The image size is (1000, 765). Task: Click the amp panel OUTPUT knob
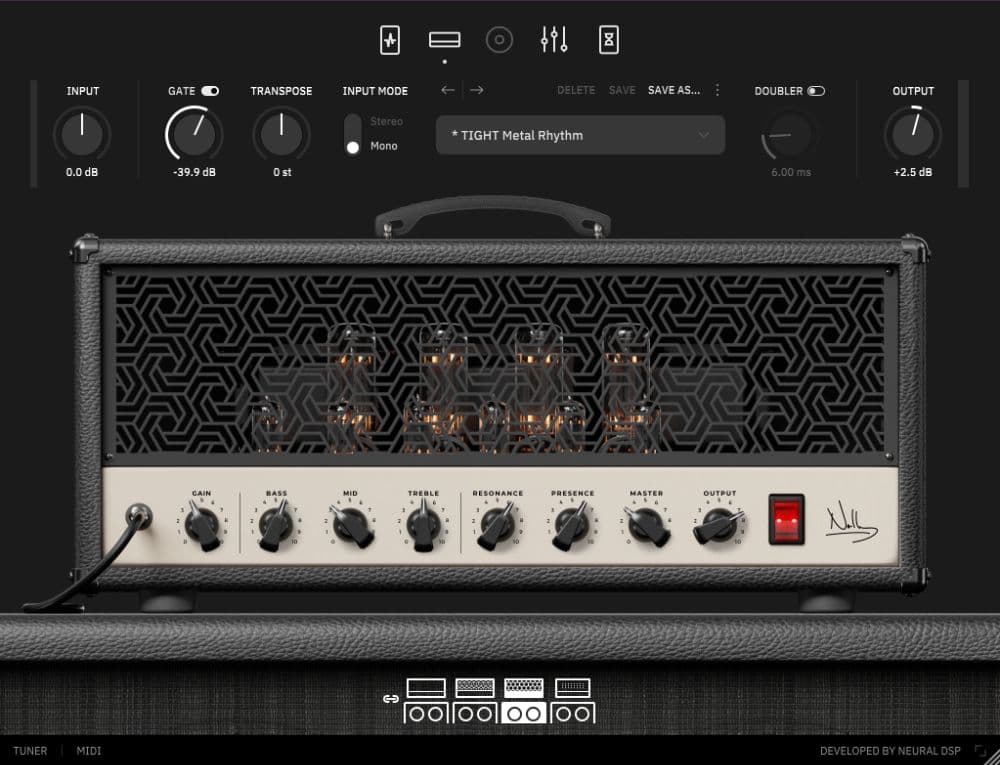tap(719, 526)
